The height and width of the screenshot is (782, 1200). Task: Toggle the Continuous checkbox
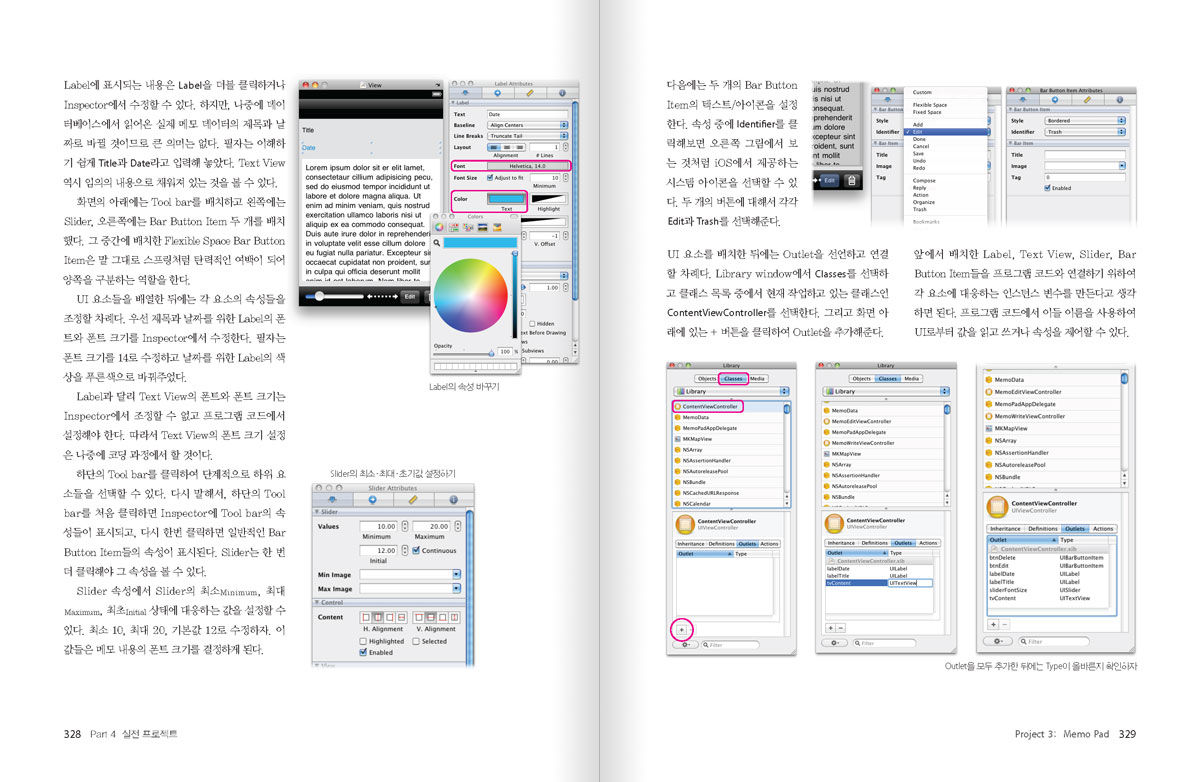pos(417,551)
